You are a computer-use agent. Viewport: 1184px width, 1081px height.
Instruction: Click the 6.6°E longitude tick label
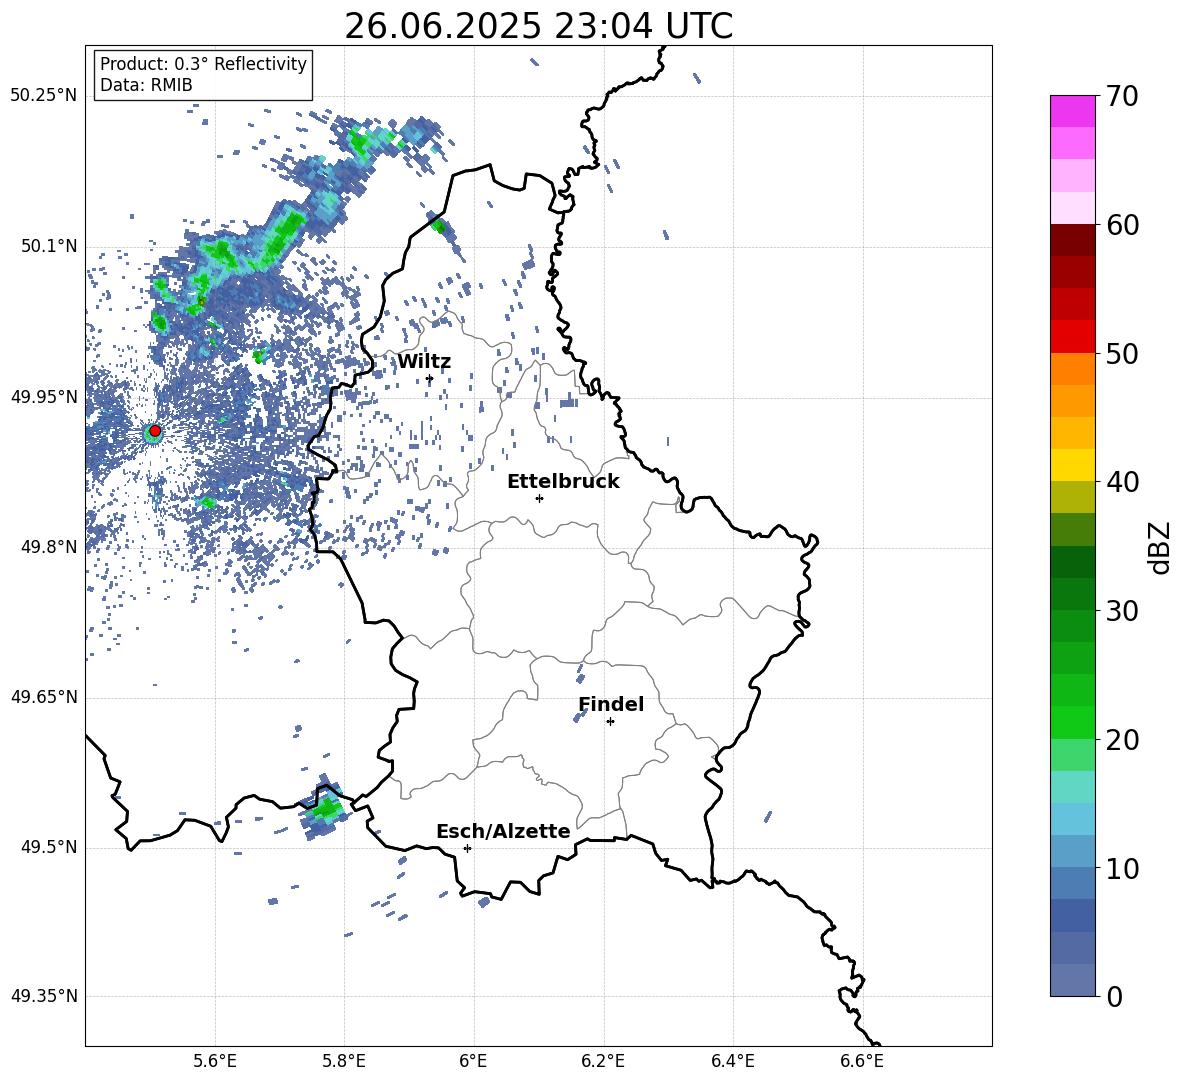862,1061
